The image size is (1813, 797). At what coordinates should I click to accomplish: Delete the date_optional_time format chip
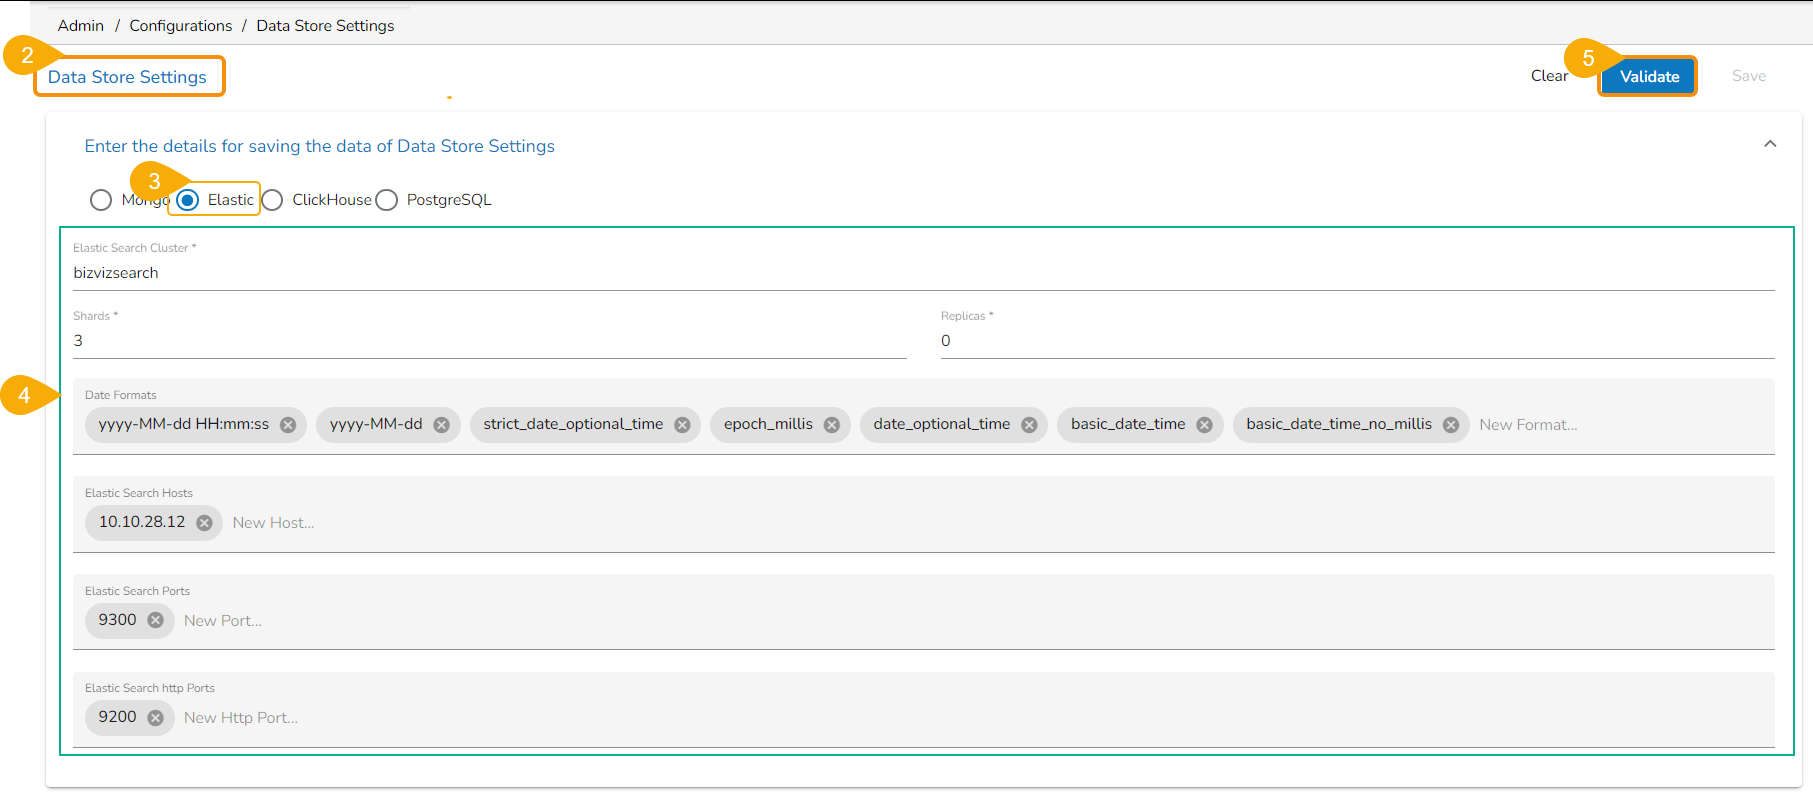coord(1029,425)
